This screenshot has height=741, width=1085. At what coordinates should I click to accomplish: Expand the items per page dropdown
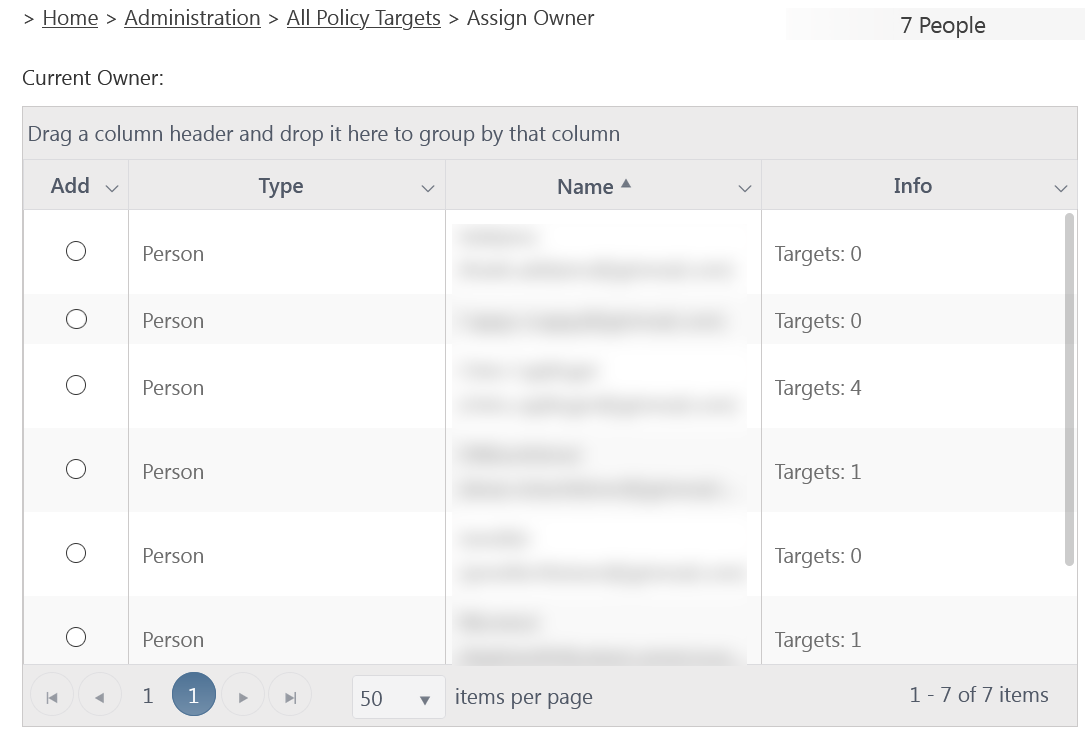coord(424,699)
